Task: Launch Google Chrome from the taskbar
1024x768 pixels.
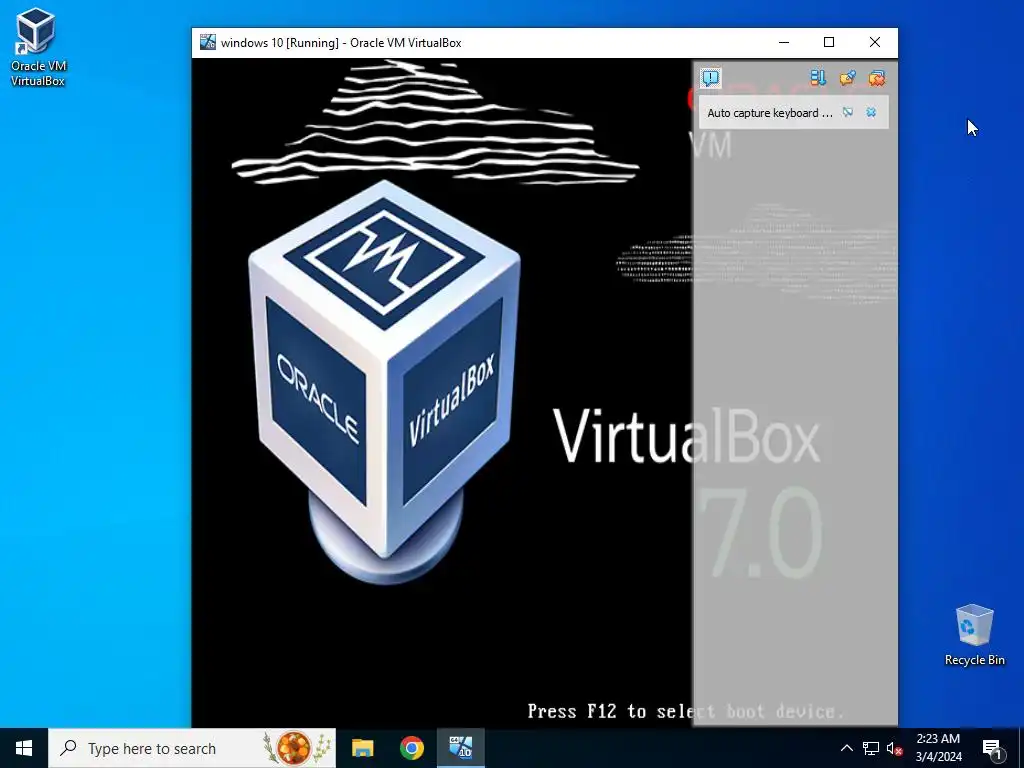Action: click(411, 748)
